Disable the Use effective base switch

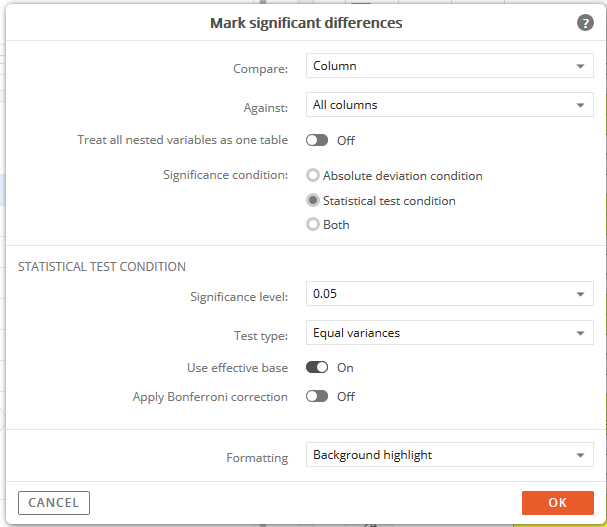[317, 367]
